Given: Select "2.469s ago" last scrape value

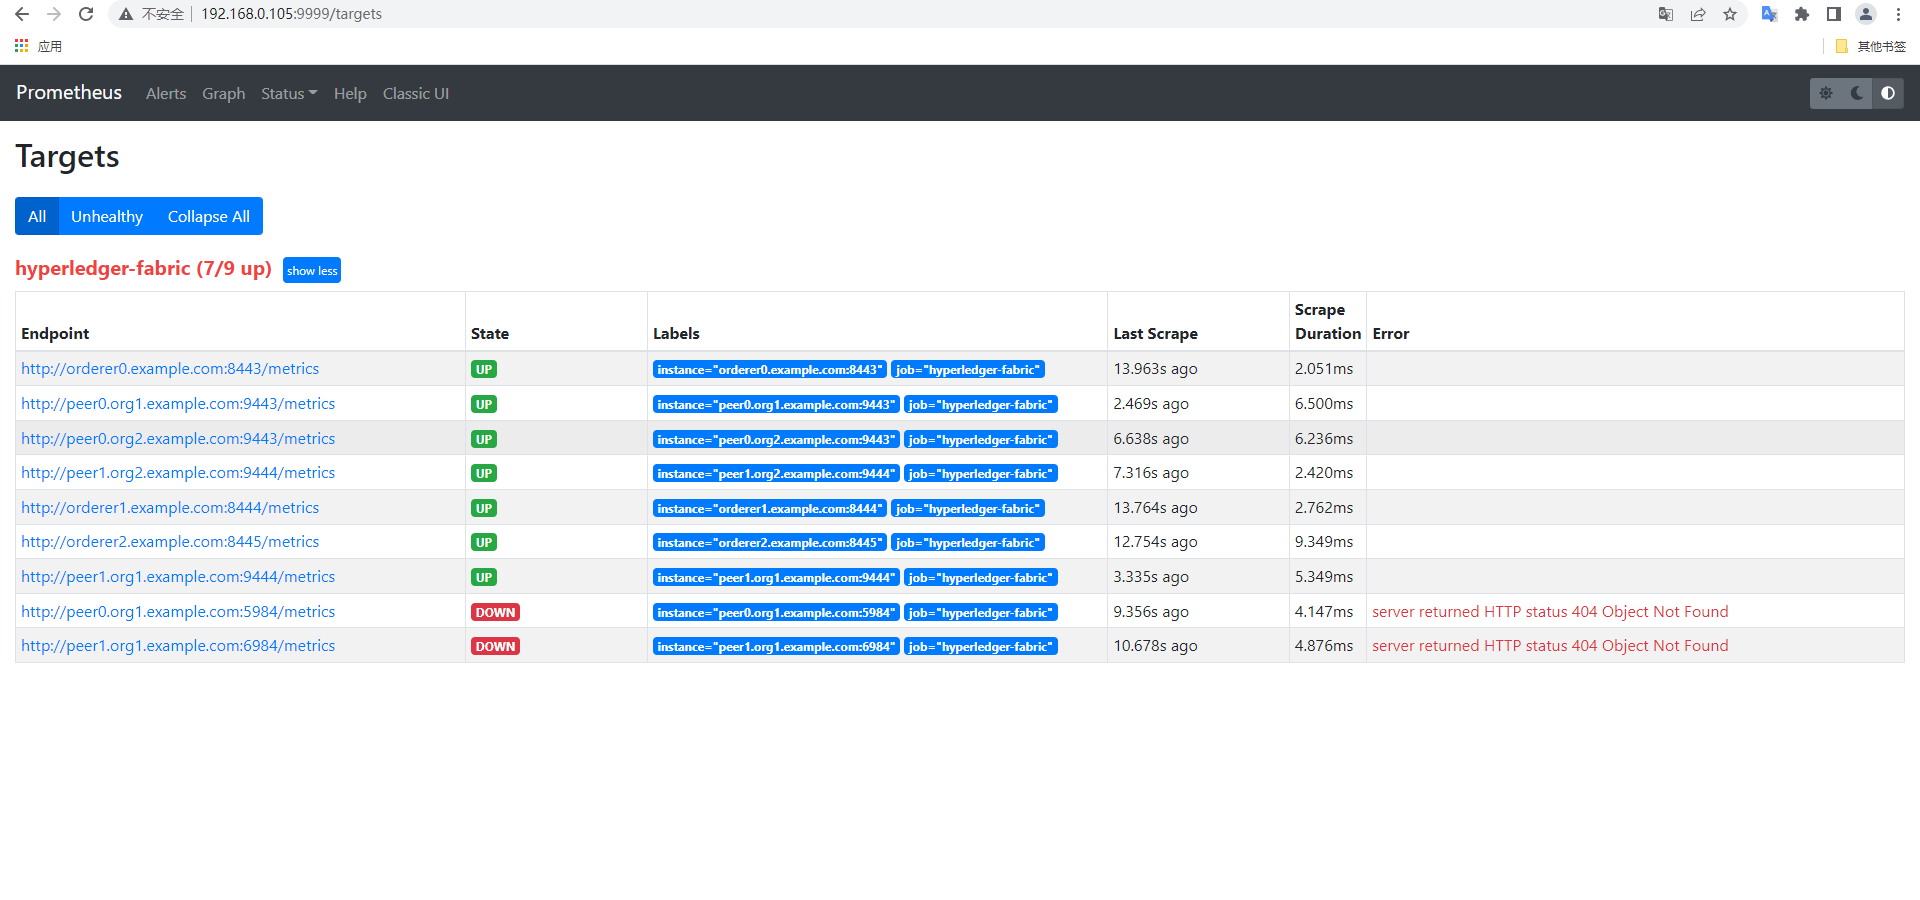Looking at the screenshot, I should [x=1151, y=404].
